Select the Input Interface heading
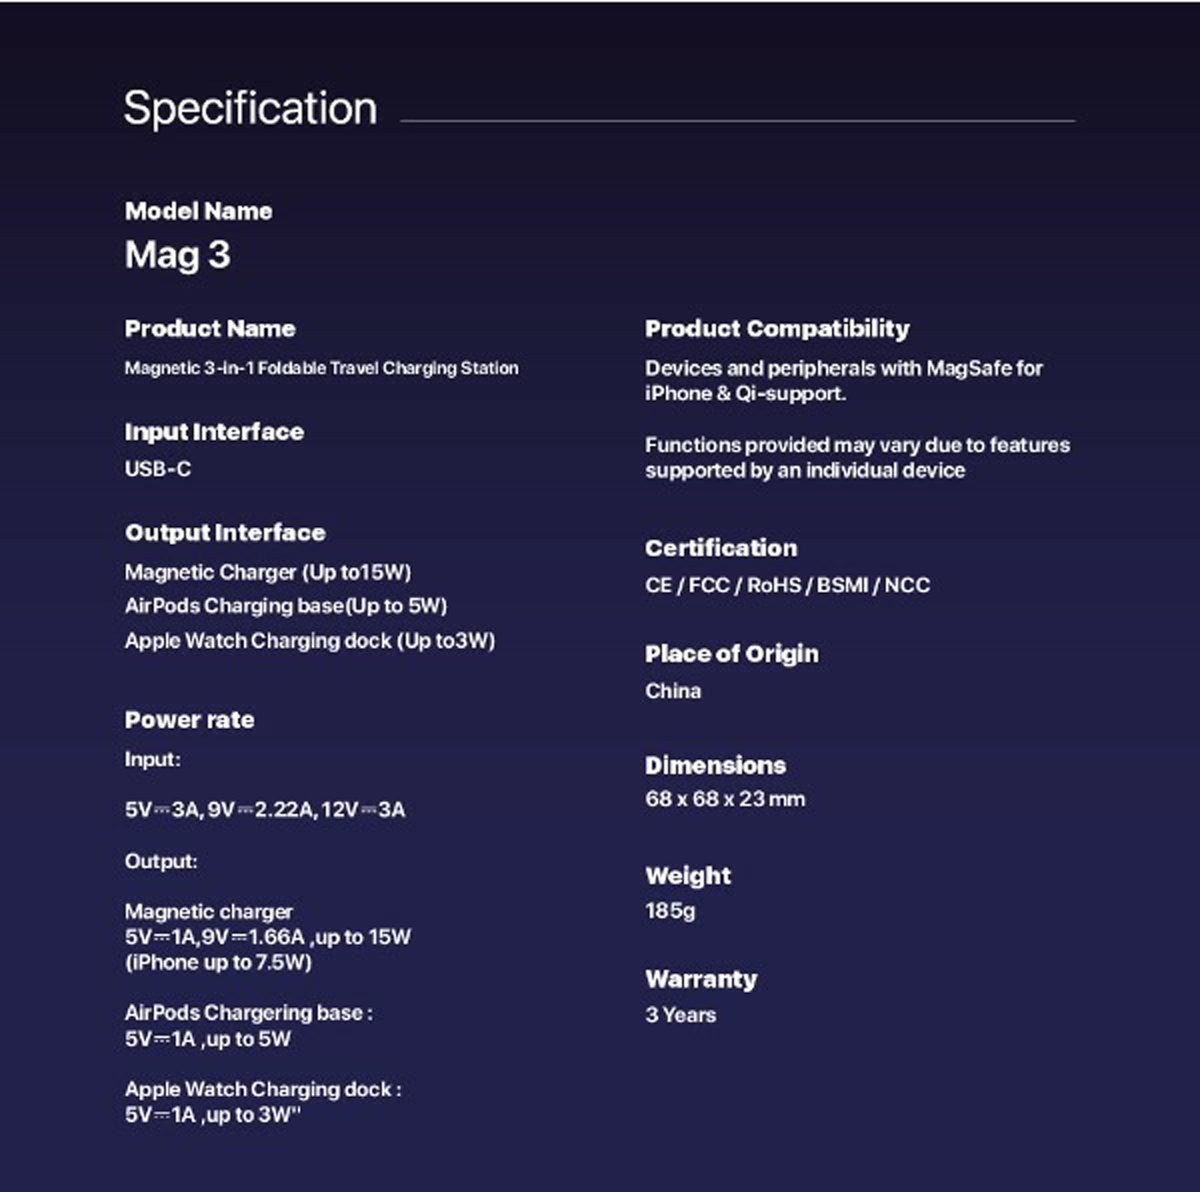 [x=214, y=432]
